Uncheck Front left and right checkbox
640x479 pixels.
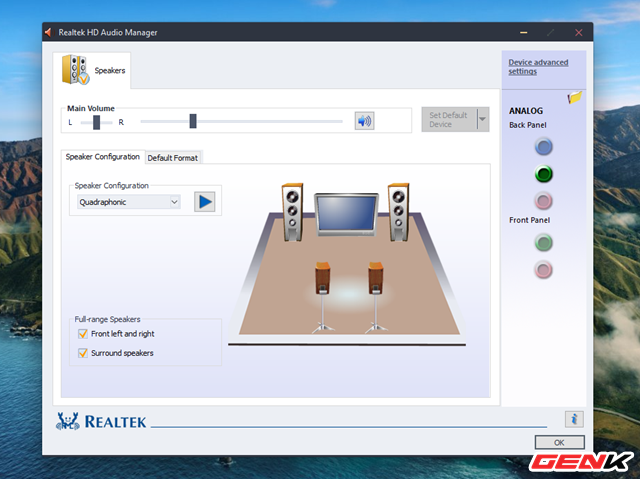tap(82, 334)
